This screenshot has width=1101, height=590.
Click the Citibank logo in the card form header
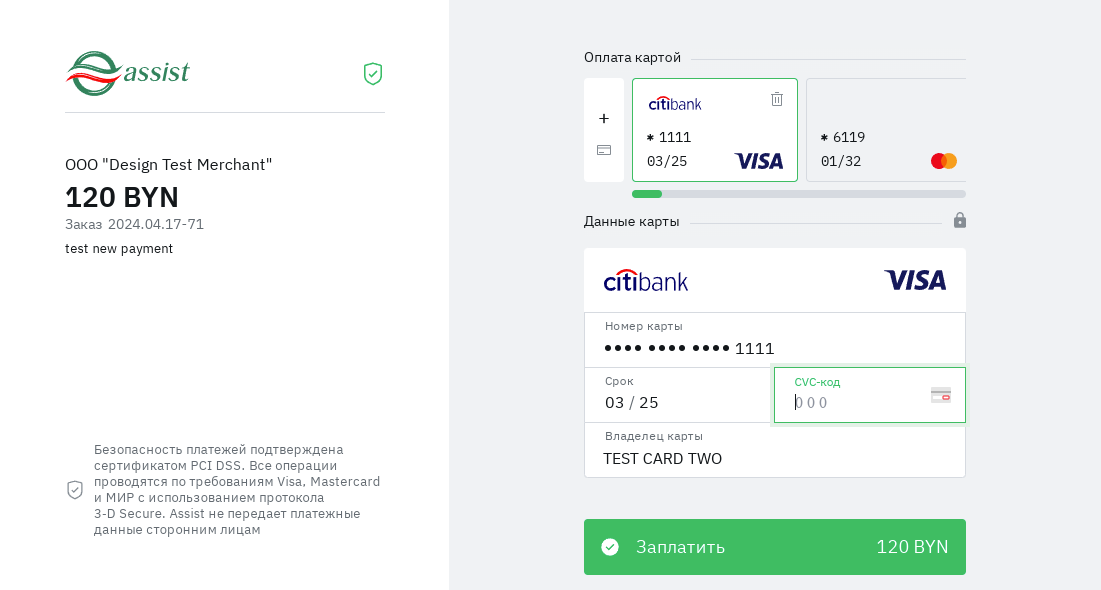click(x=646, y=280)
